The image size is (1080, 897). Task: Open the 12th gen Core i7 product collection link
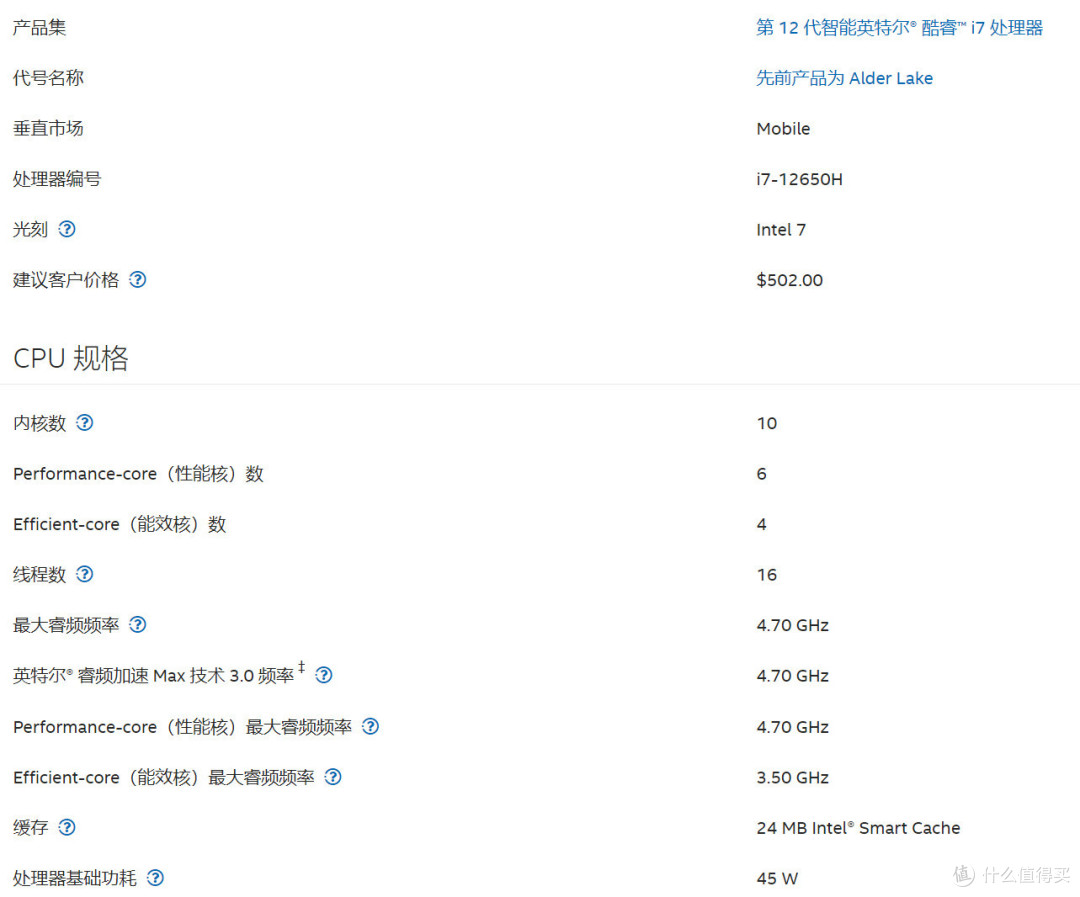(x=899, y=28)
